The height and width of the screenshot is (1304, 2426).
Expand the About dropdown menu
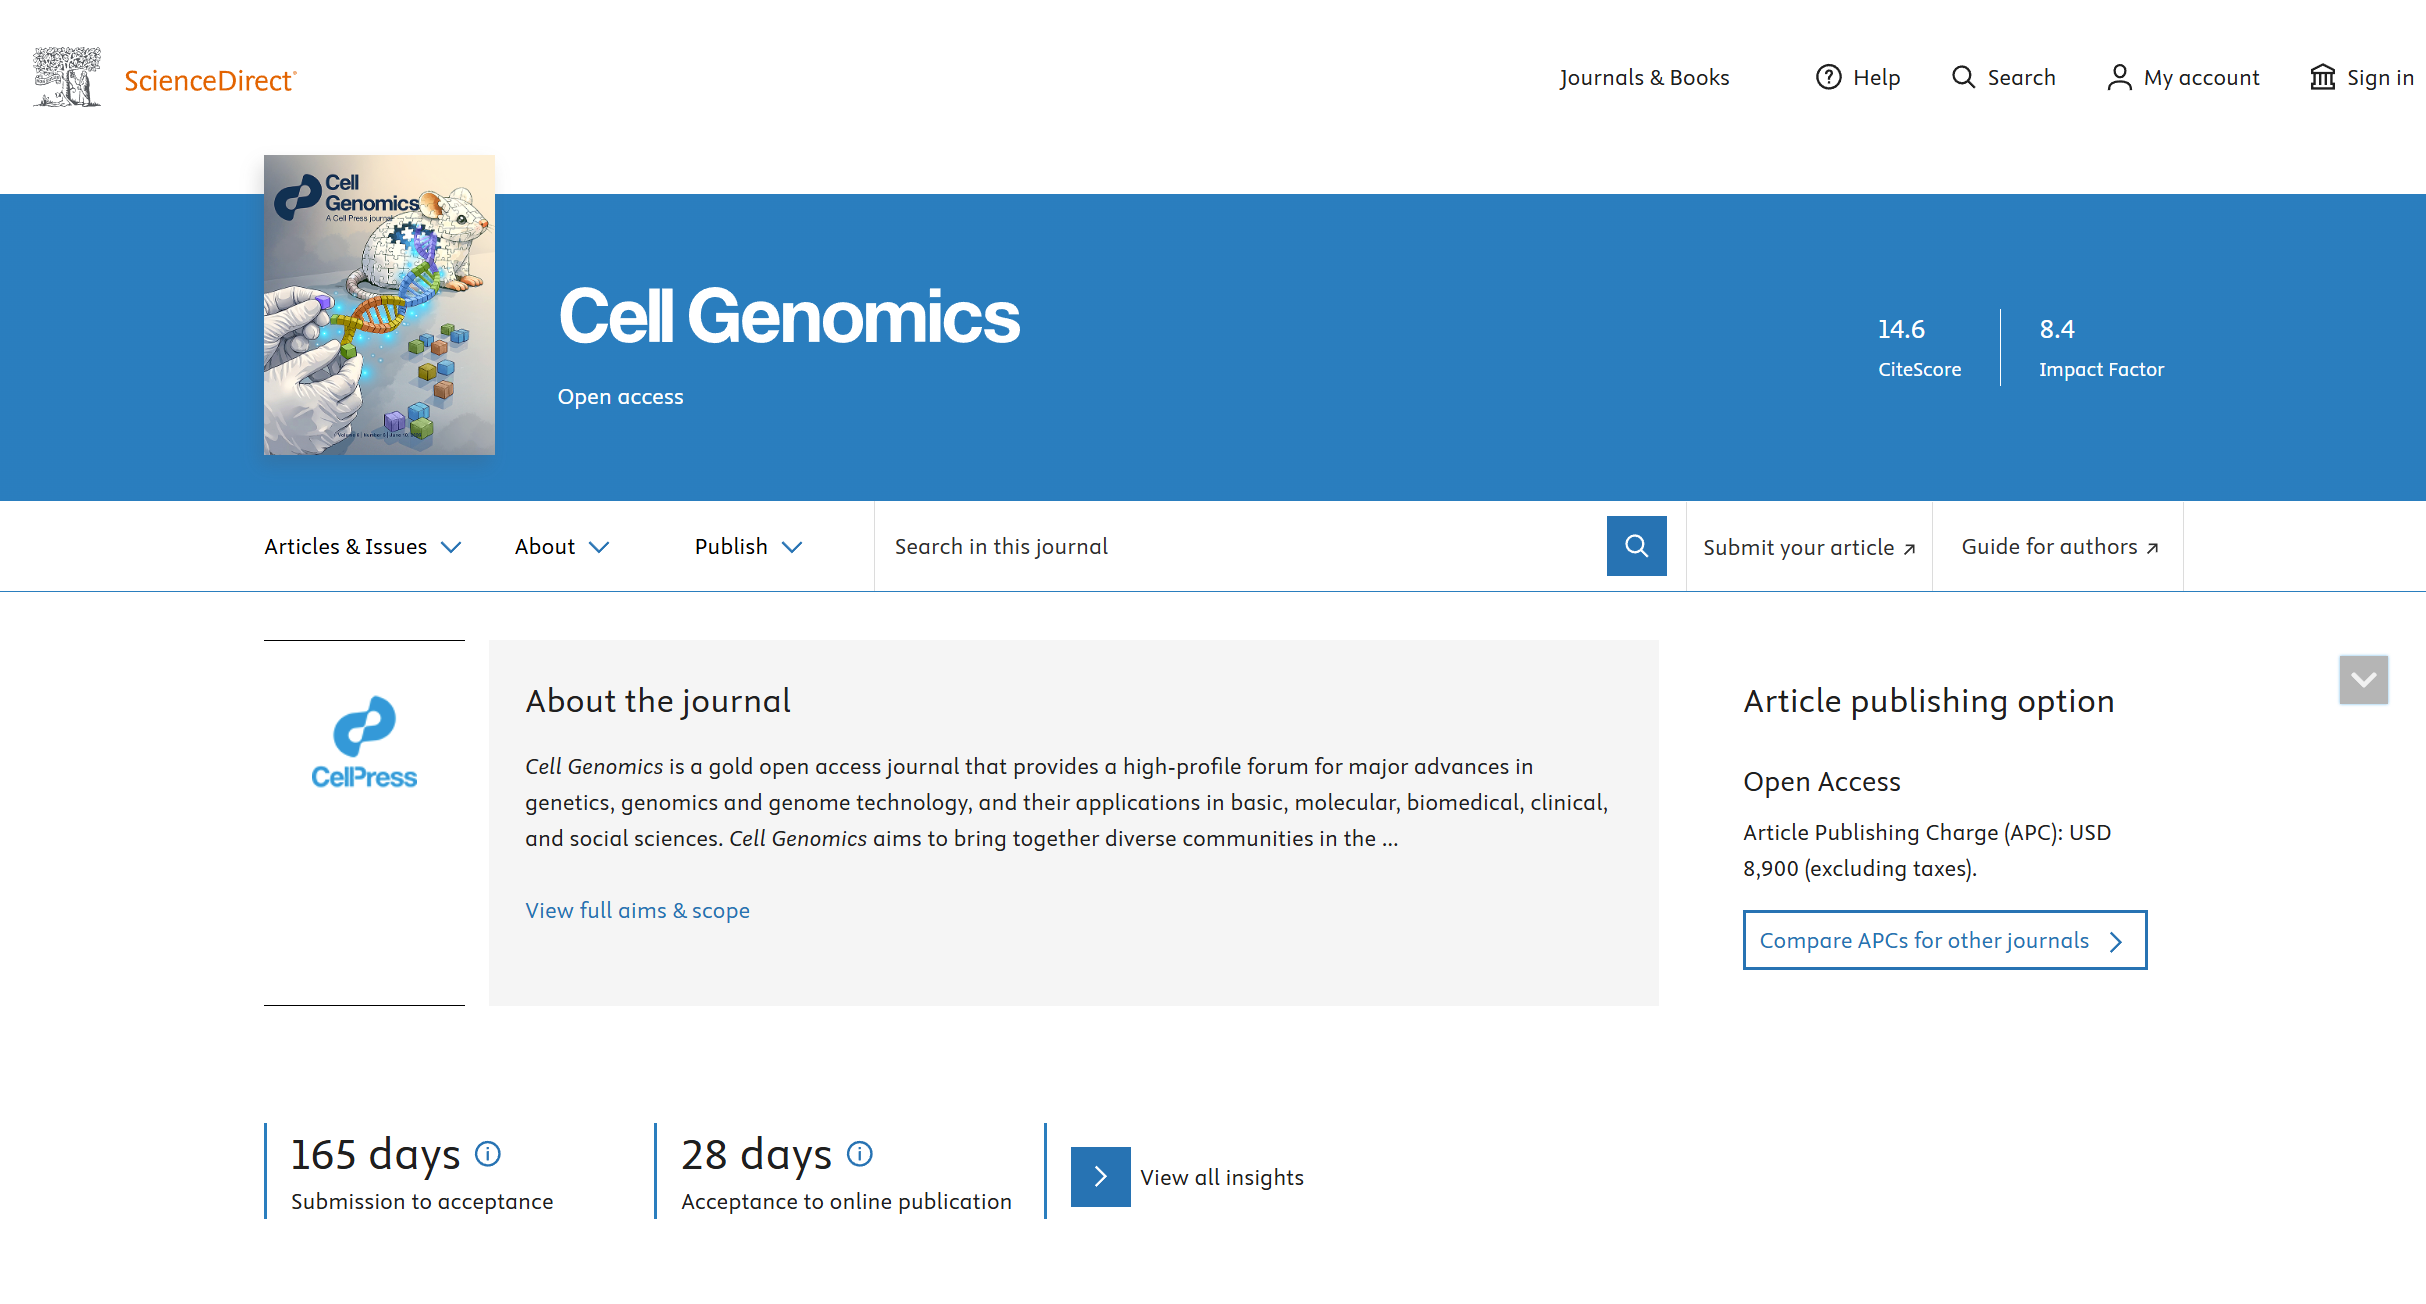pyautogui.click(x=562, y=546)
